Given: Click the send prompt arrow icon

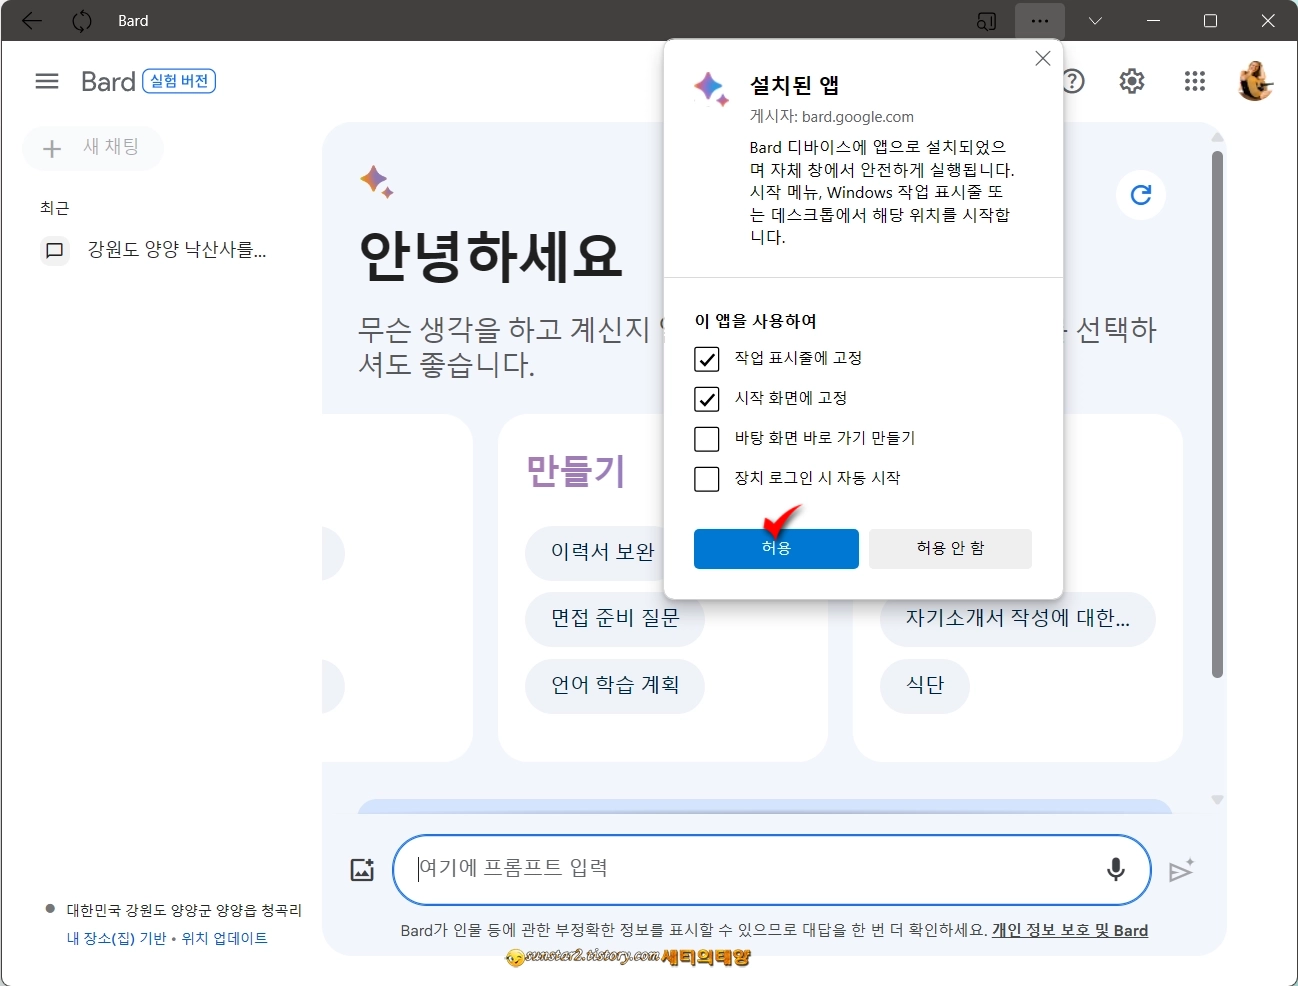Looking at the screenshot, I should click(1181, 871).
